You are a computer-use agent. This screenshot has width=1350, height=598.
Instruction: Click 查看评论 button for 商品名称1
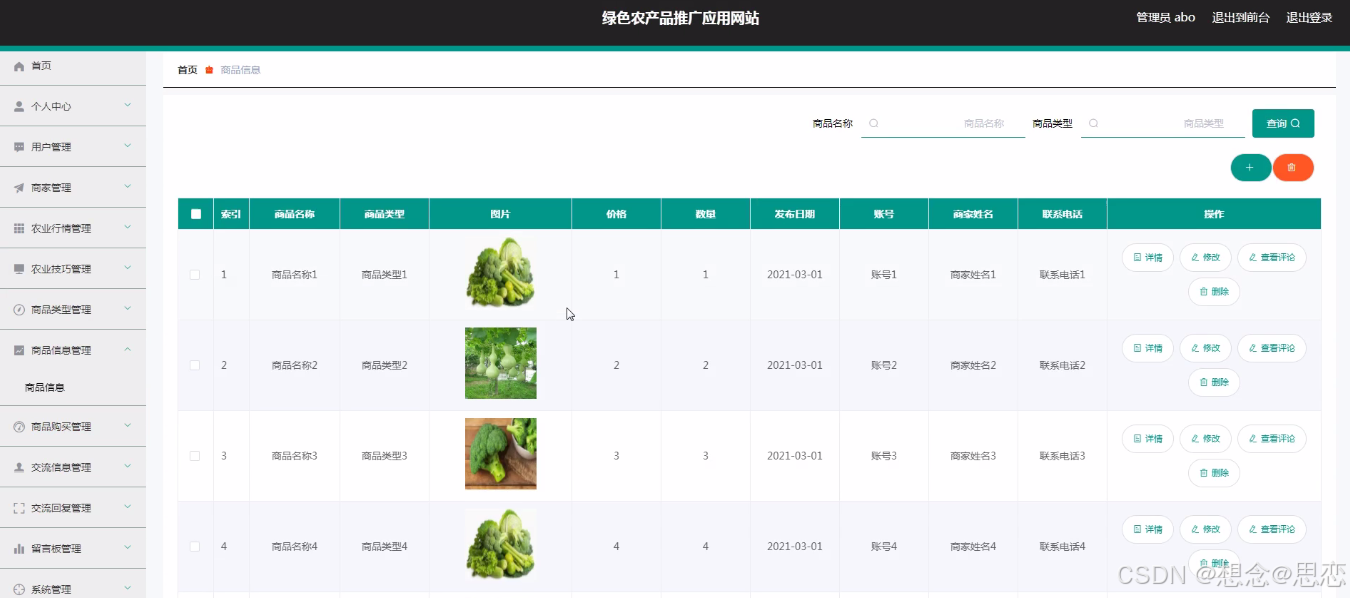[1272, 258]
